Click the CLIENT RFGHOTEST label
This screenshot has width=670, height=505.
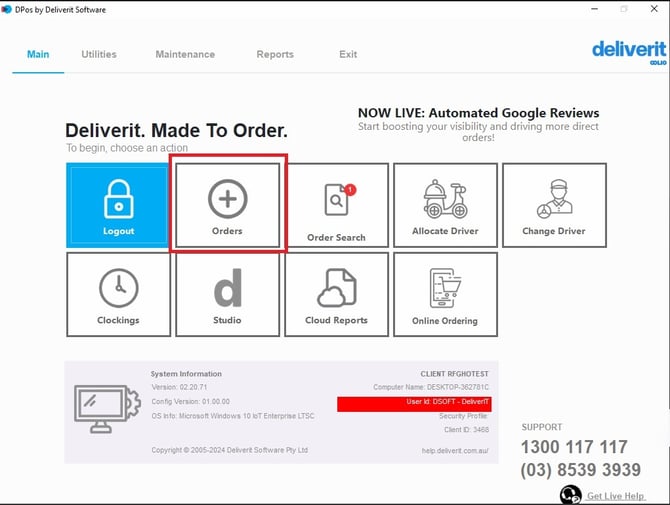[455, 374]
